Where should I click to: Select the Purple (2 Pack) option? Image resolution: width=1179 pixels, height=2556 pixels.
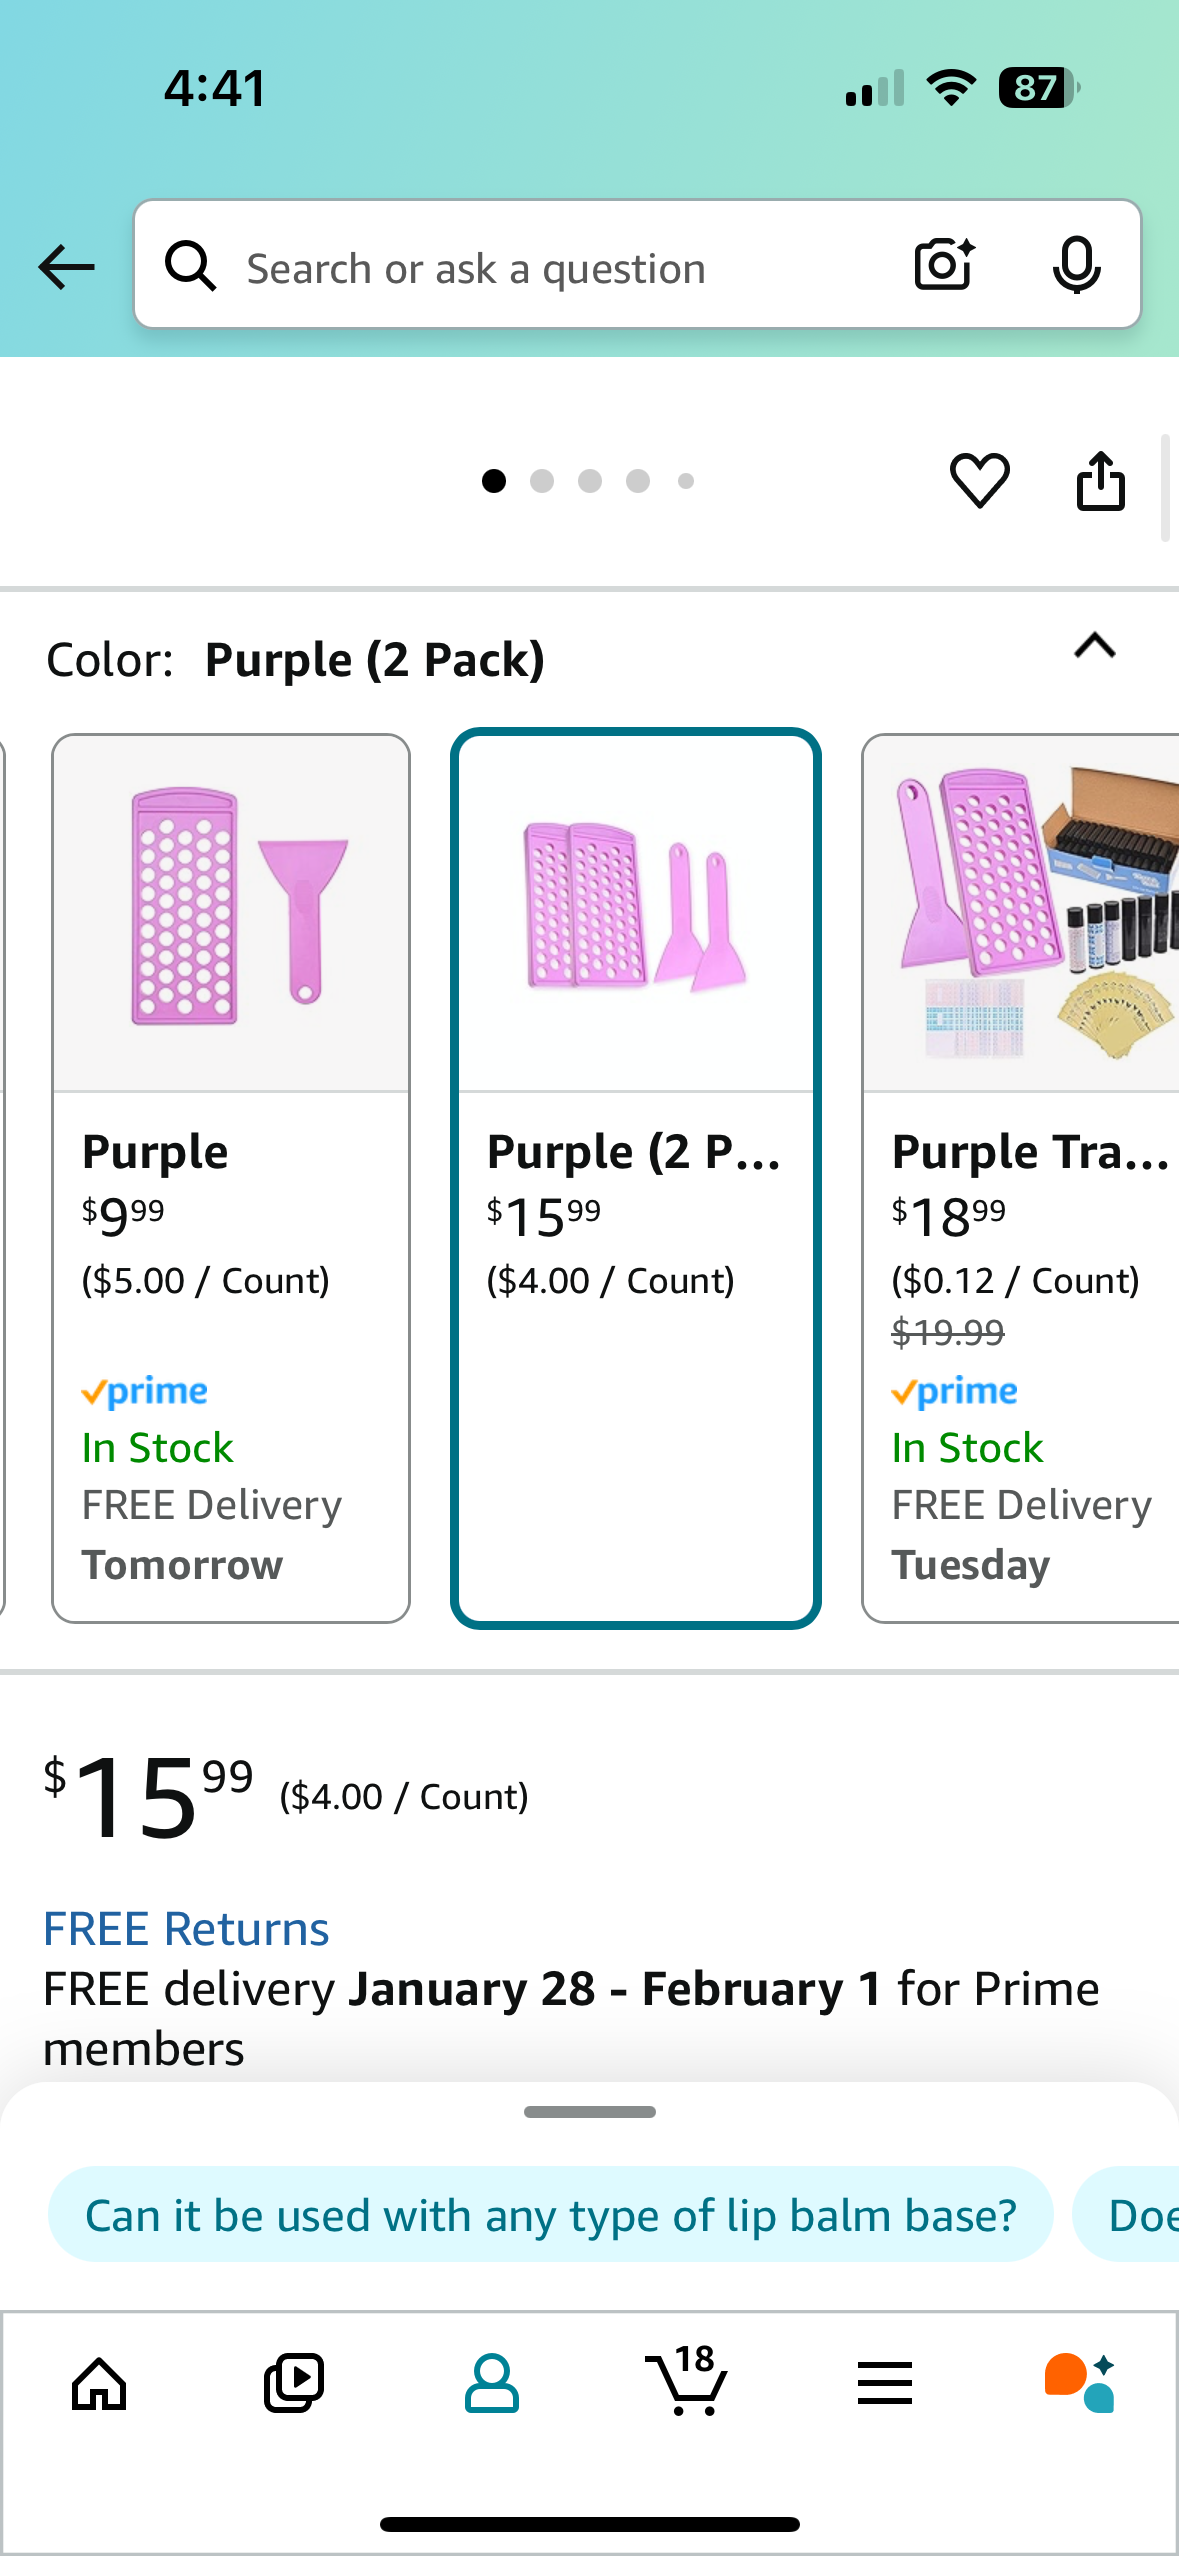[635, 1177]
